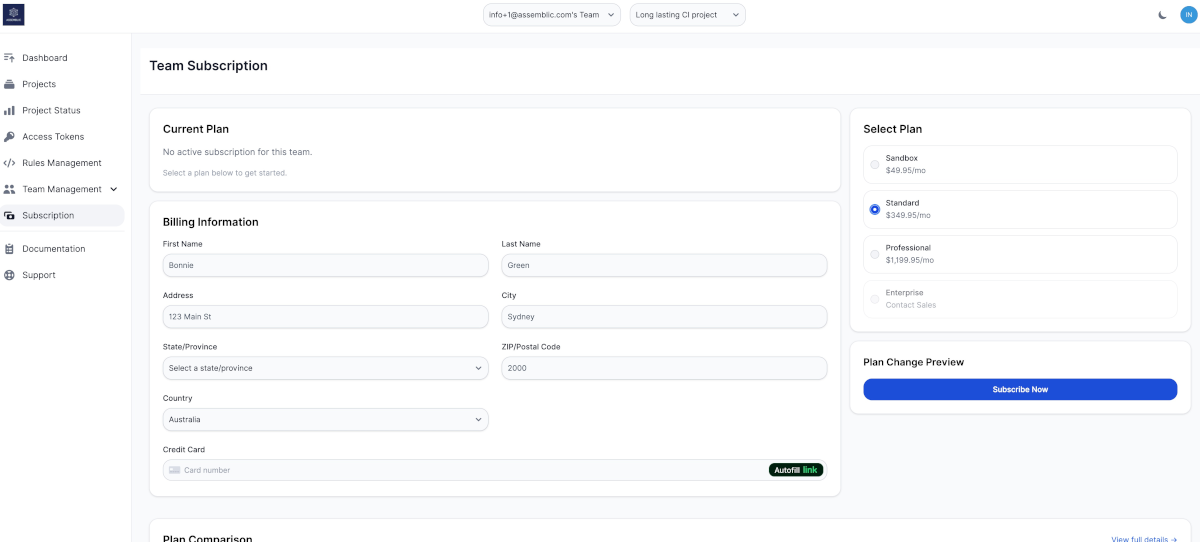Click the ZIP/Postal Code field
1200x542 pixels.
[x=664, y=368]
